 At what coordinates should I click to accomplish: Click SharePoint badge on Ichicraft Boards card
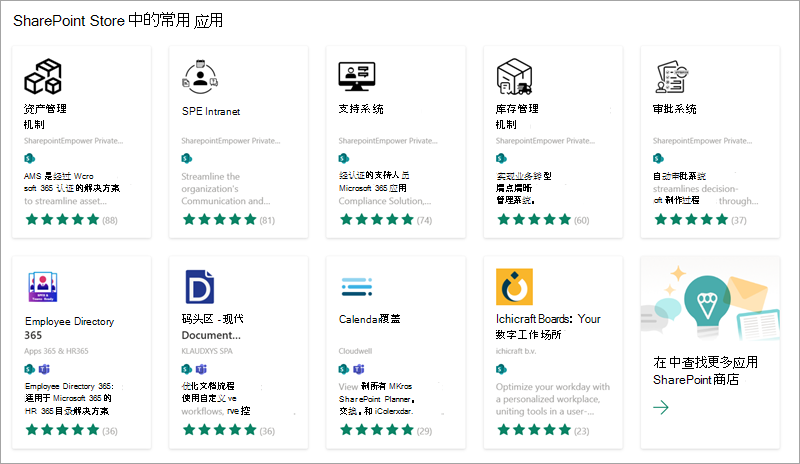click(x=501, y=369)
